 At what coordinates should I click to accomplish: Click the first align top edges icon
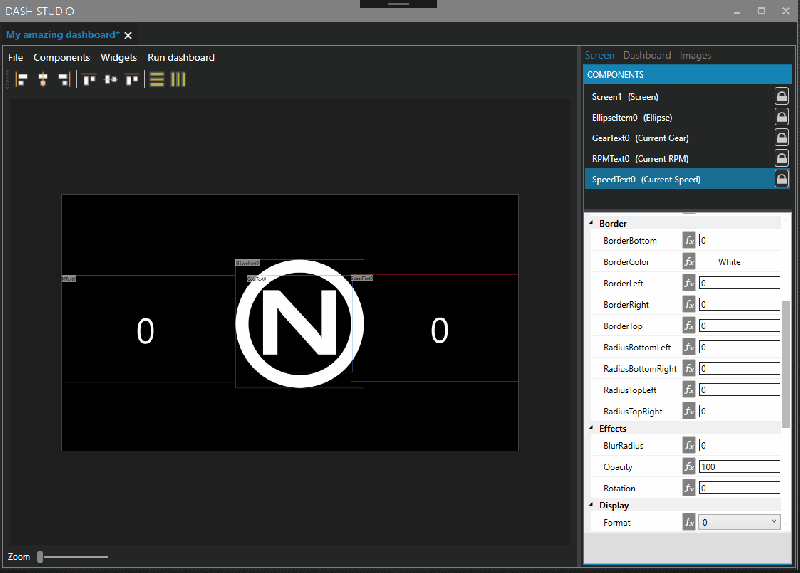pyautogui.click(x=89, y=80)
